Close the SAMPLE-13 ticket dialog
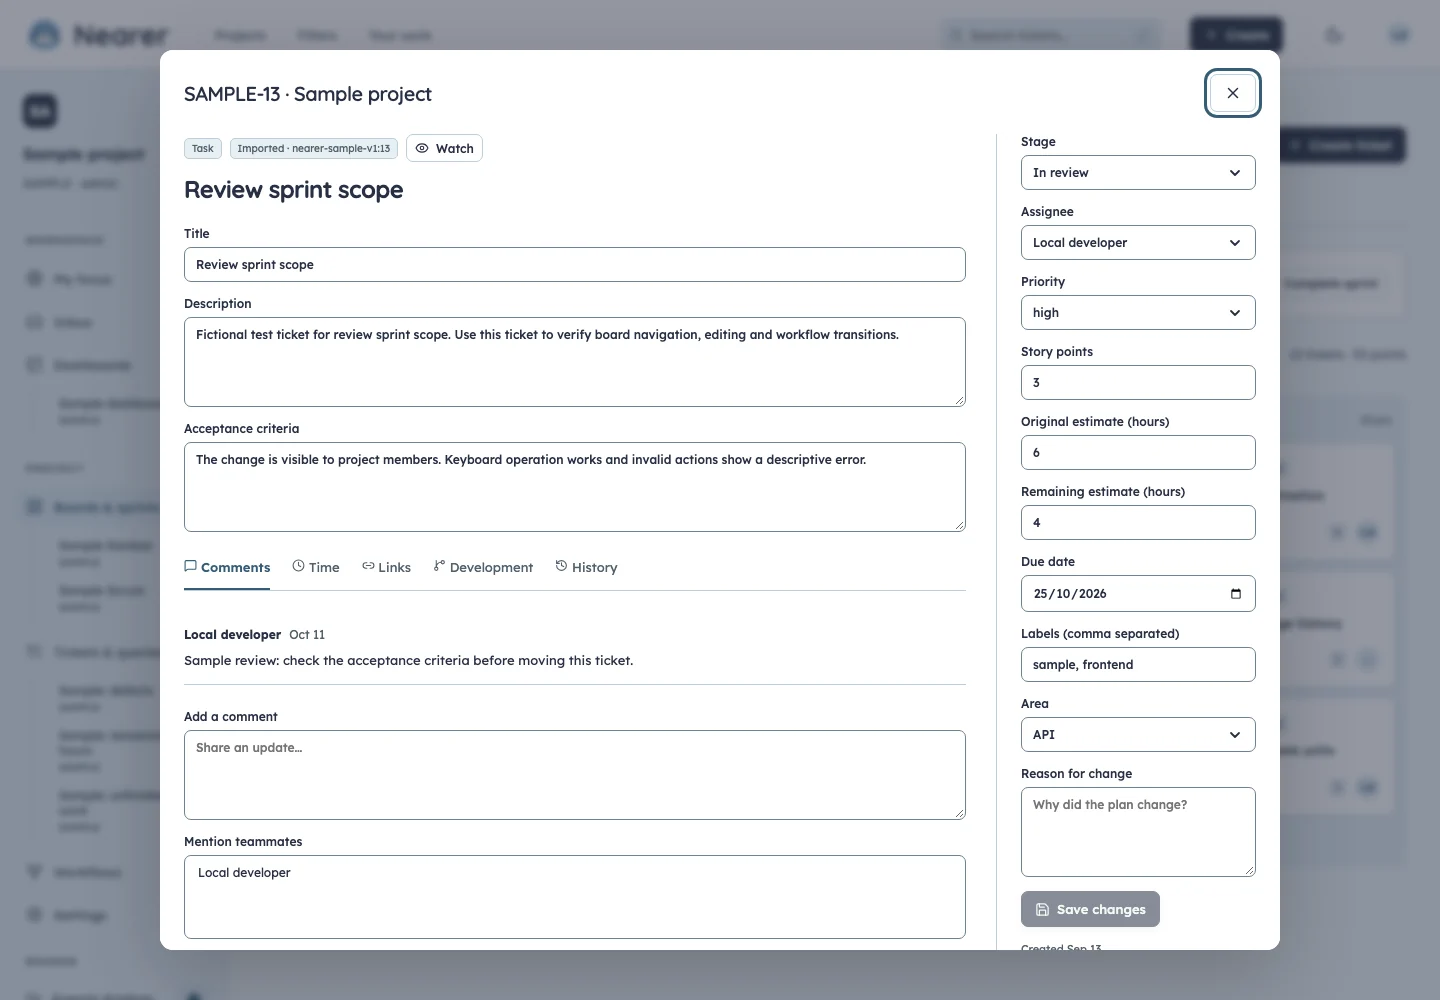This screenshot has height=1000, width=1440. pyautogui.click(x=1232, y=93)
